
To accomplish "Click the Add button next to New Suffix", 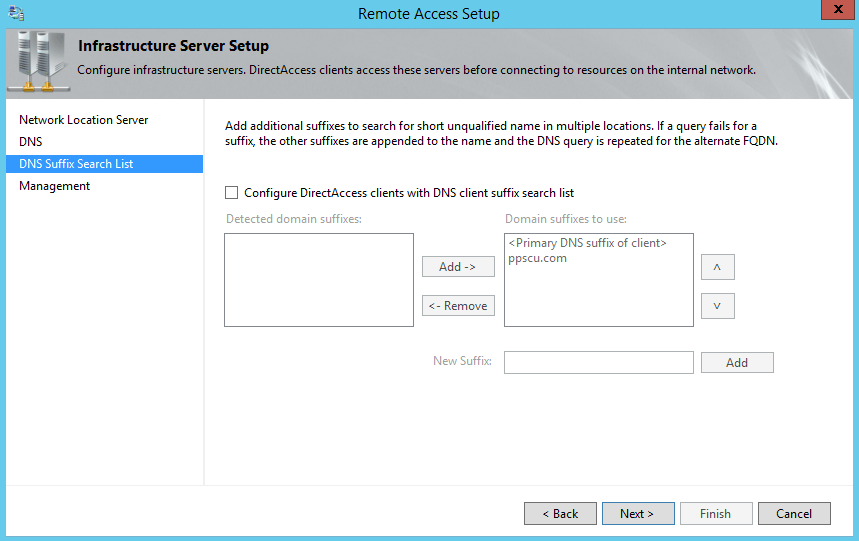I will click(737, 362).
